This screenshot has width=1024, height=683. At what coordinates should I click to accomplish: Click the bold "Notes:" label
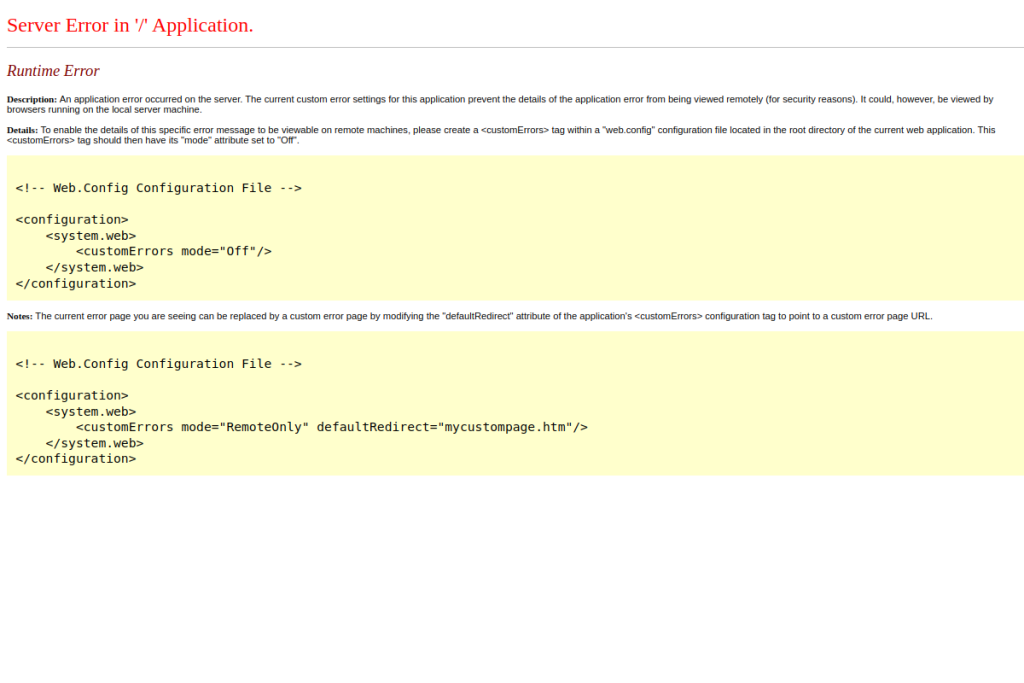[20, 316]
